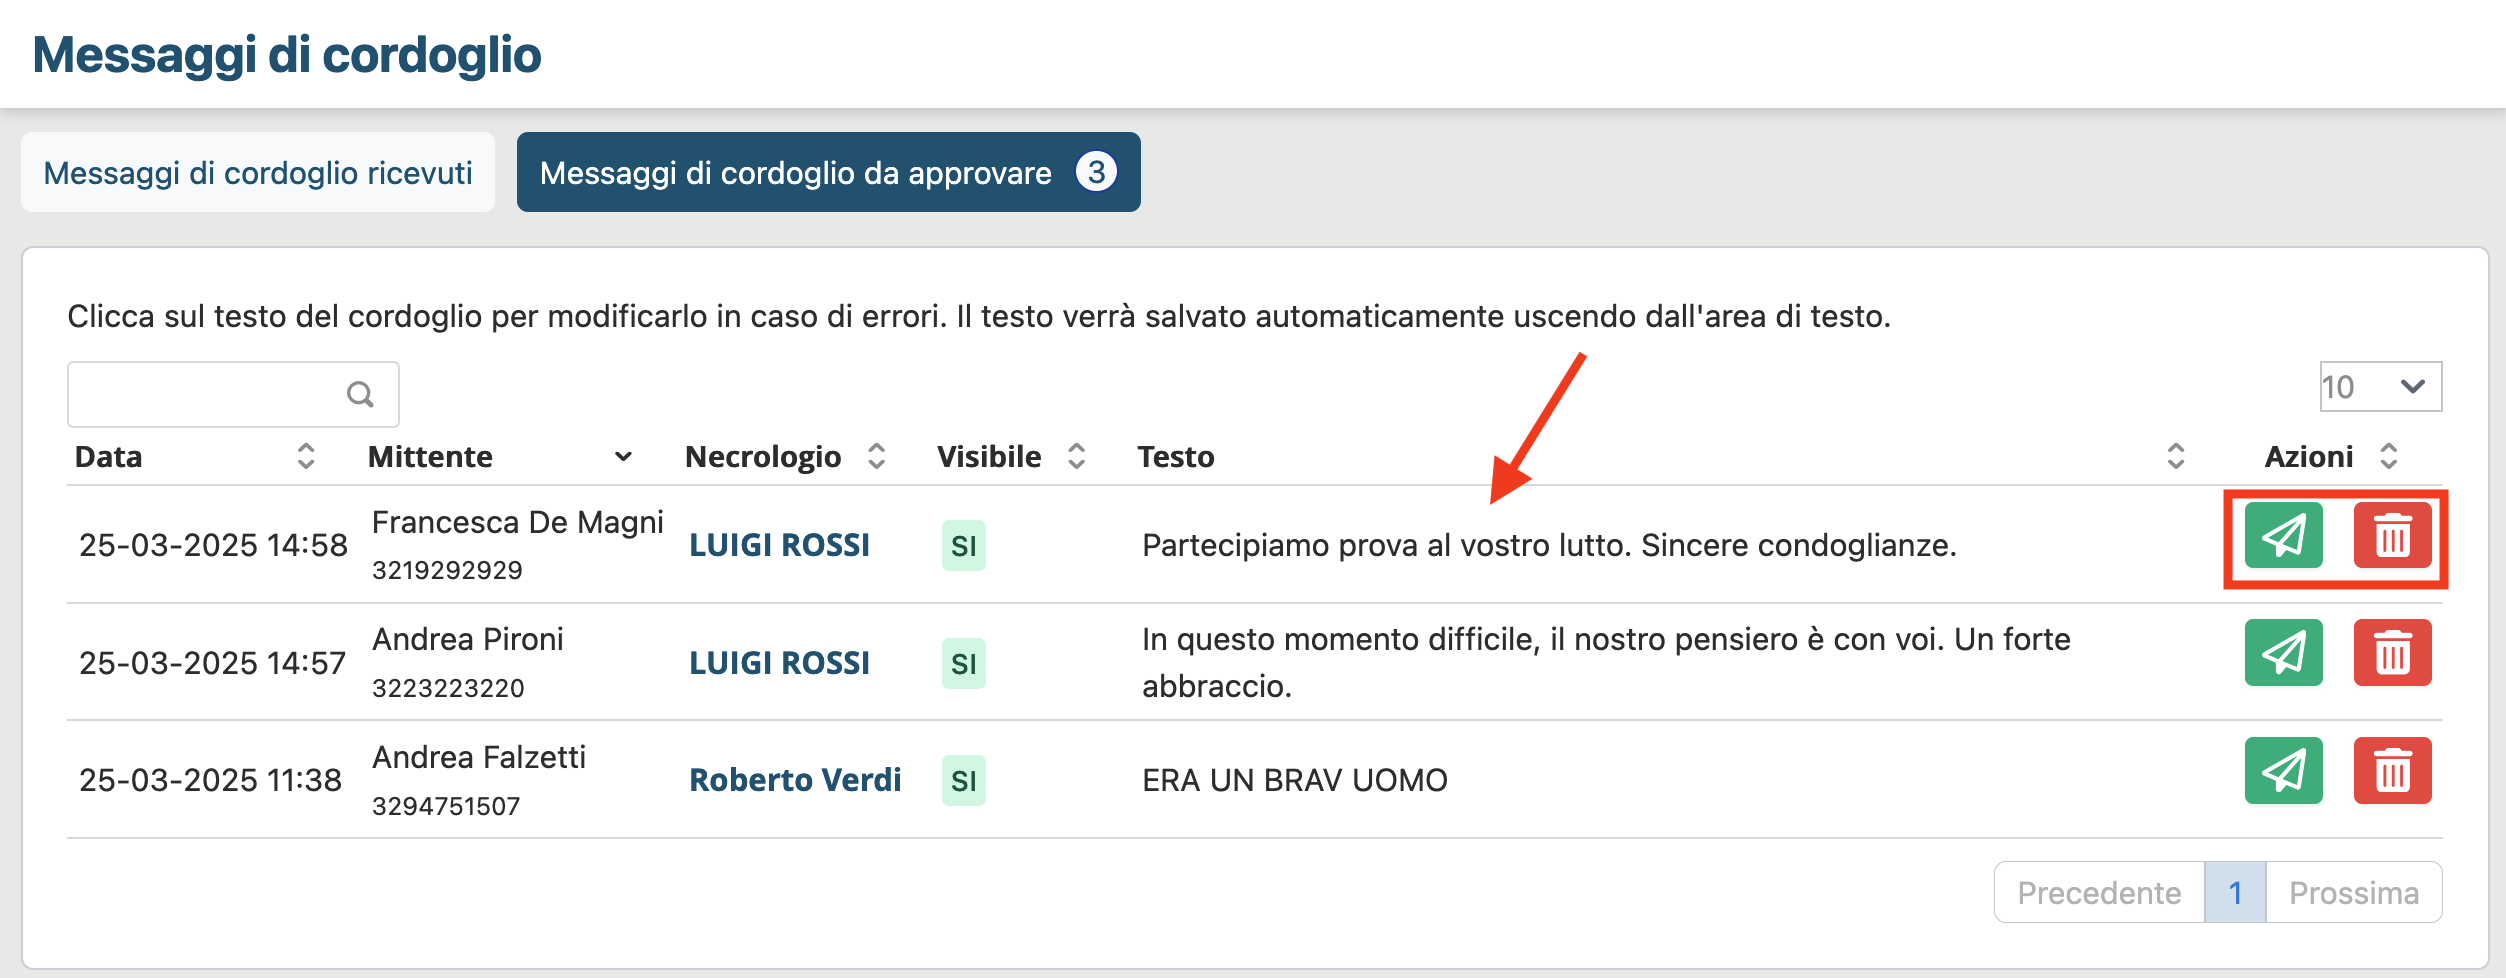Approve Francesca De Magni's condolence message
The width and height of the screenshot is (2506, 978).
pos(2283,536)
